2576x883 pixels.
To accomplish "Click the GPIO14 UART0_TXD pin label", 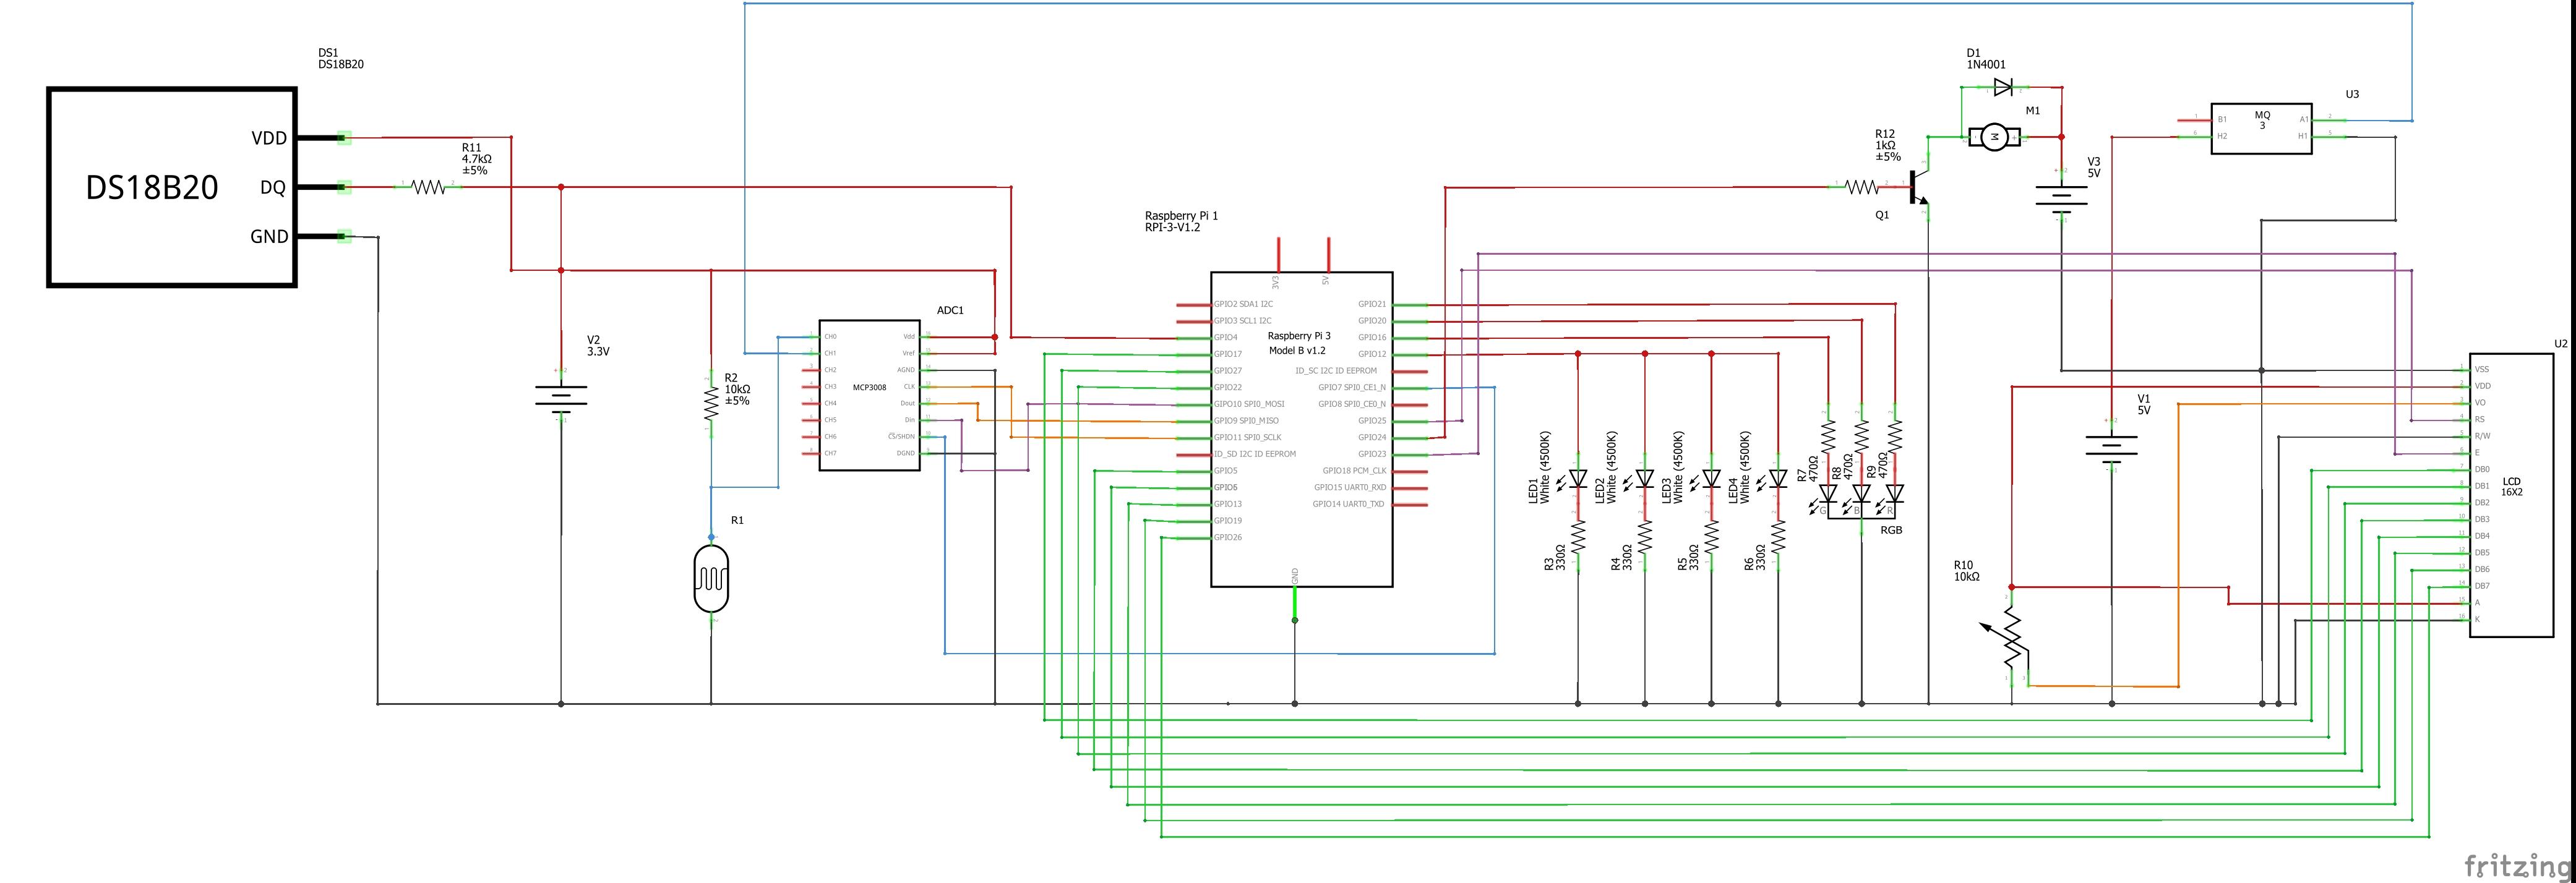I will (1348, 504).
